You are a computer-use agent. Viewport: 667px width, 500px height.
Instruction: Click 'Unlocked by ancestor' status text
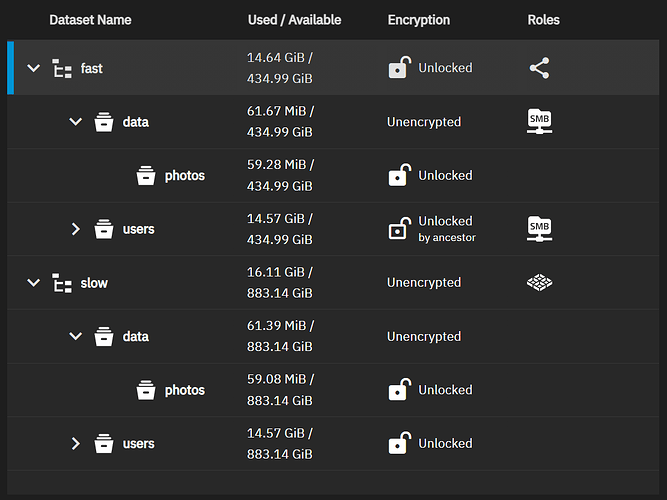tap(447, 229)
